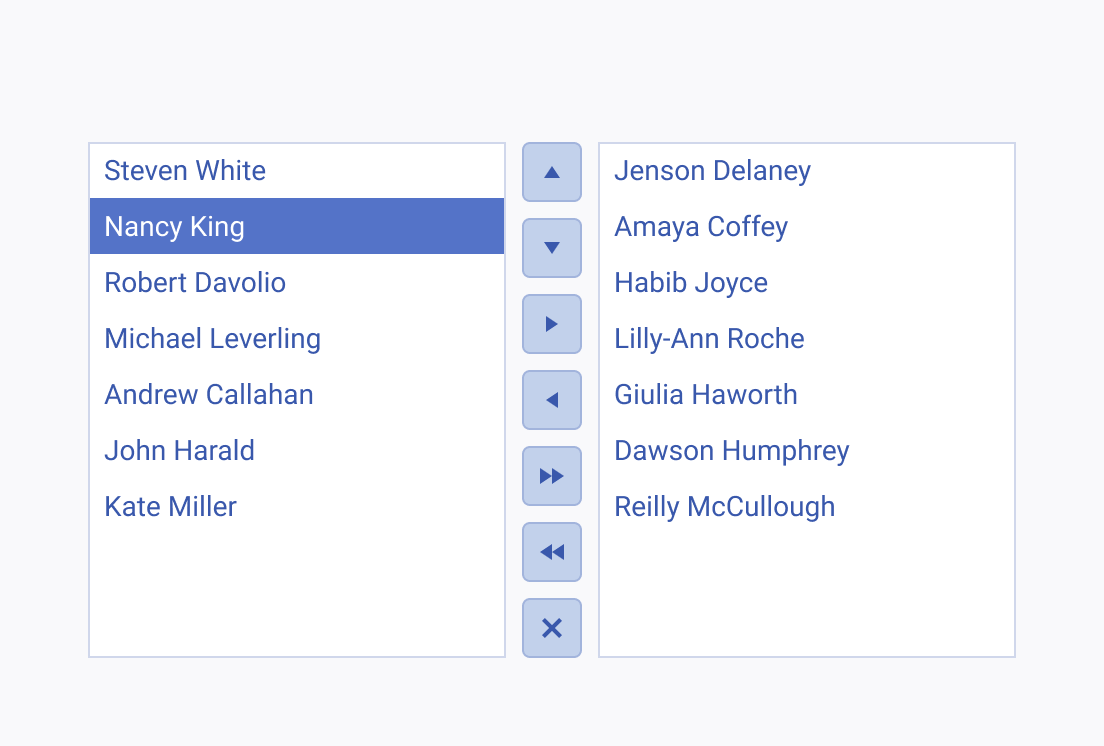The height and width of the screenshot is (746, 1104).
Task: Select Steven White in left list
Action: [297, 171]
